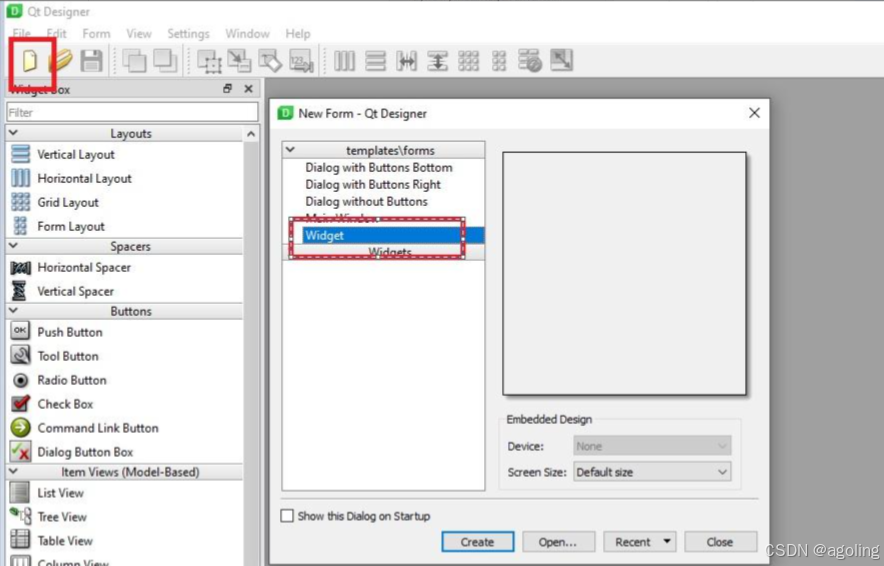The width and height of the screenshot is (884, 566).
Task: Apply vertical splitter layout icon
Action: (437, 61)
